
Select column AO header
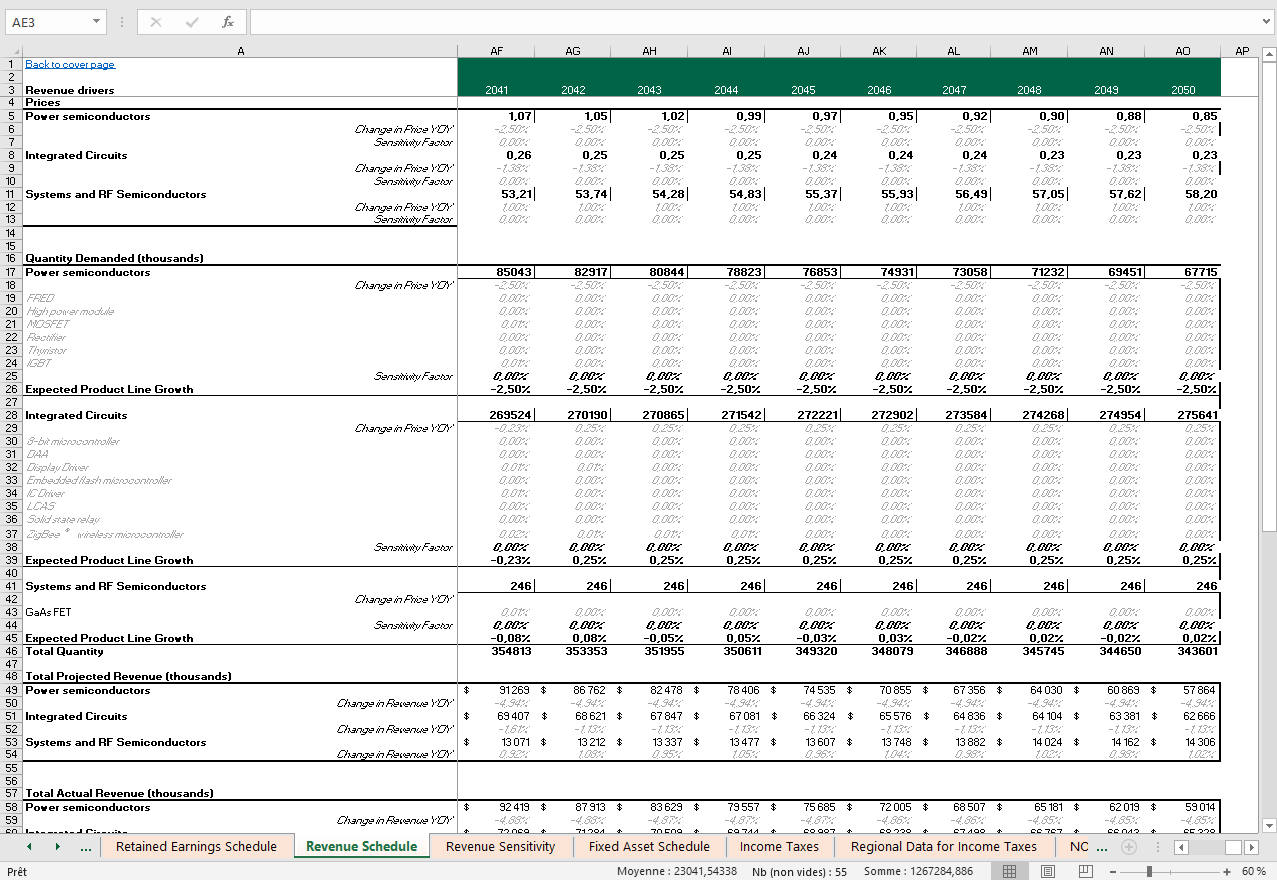coord(1183,51)
